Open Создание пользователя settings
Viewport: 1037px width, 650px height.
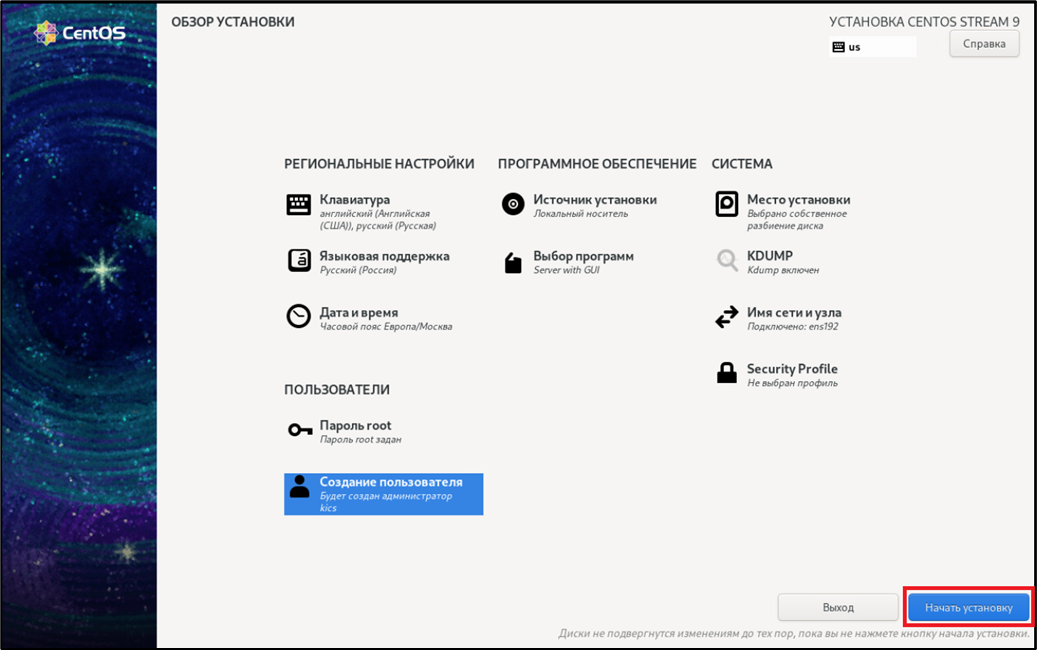click(x=384, y=494)
